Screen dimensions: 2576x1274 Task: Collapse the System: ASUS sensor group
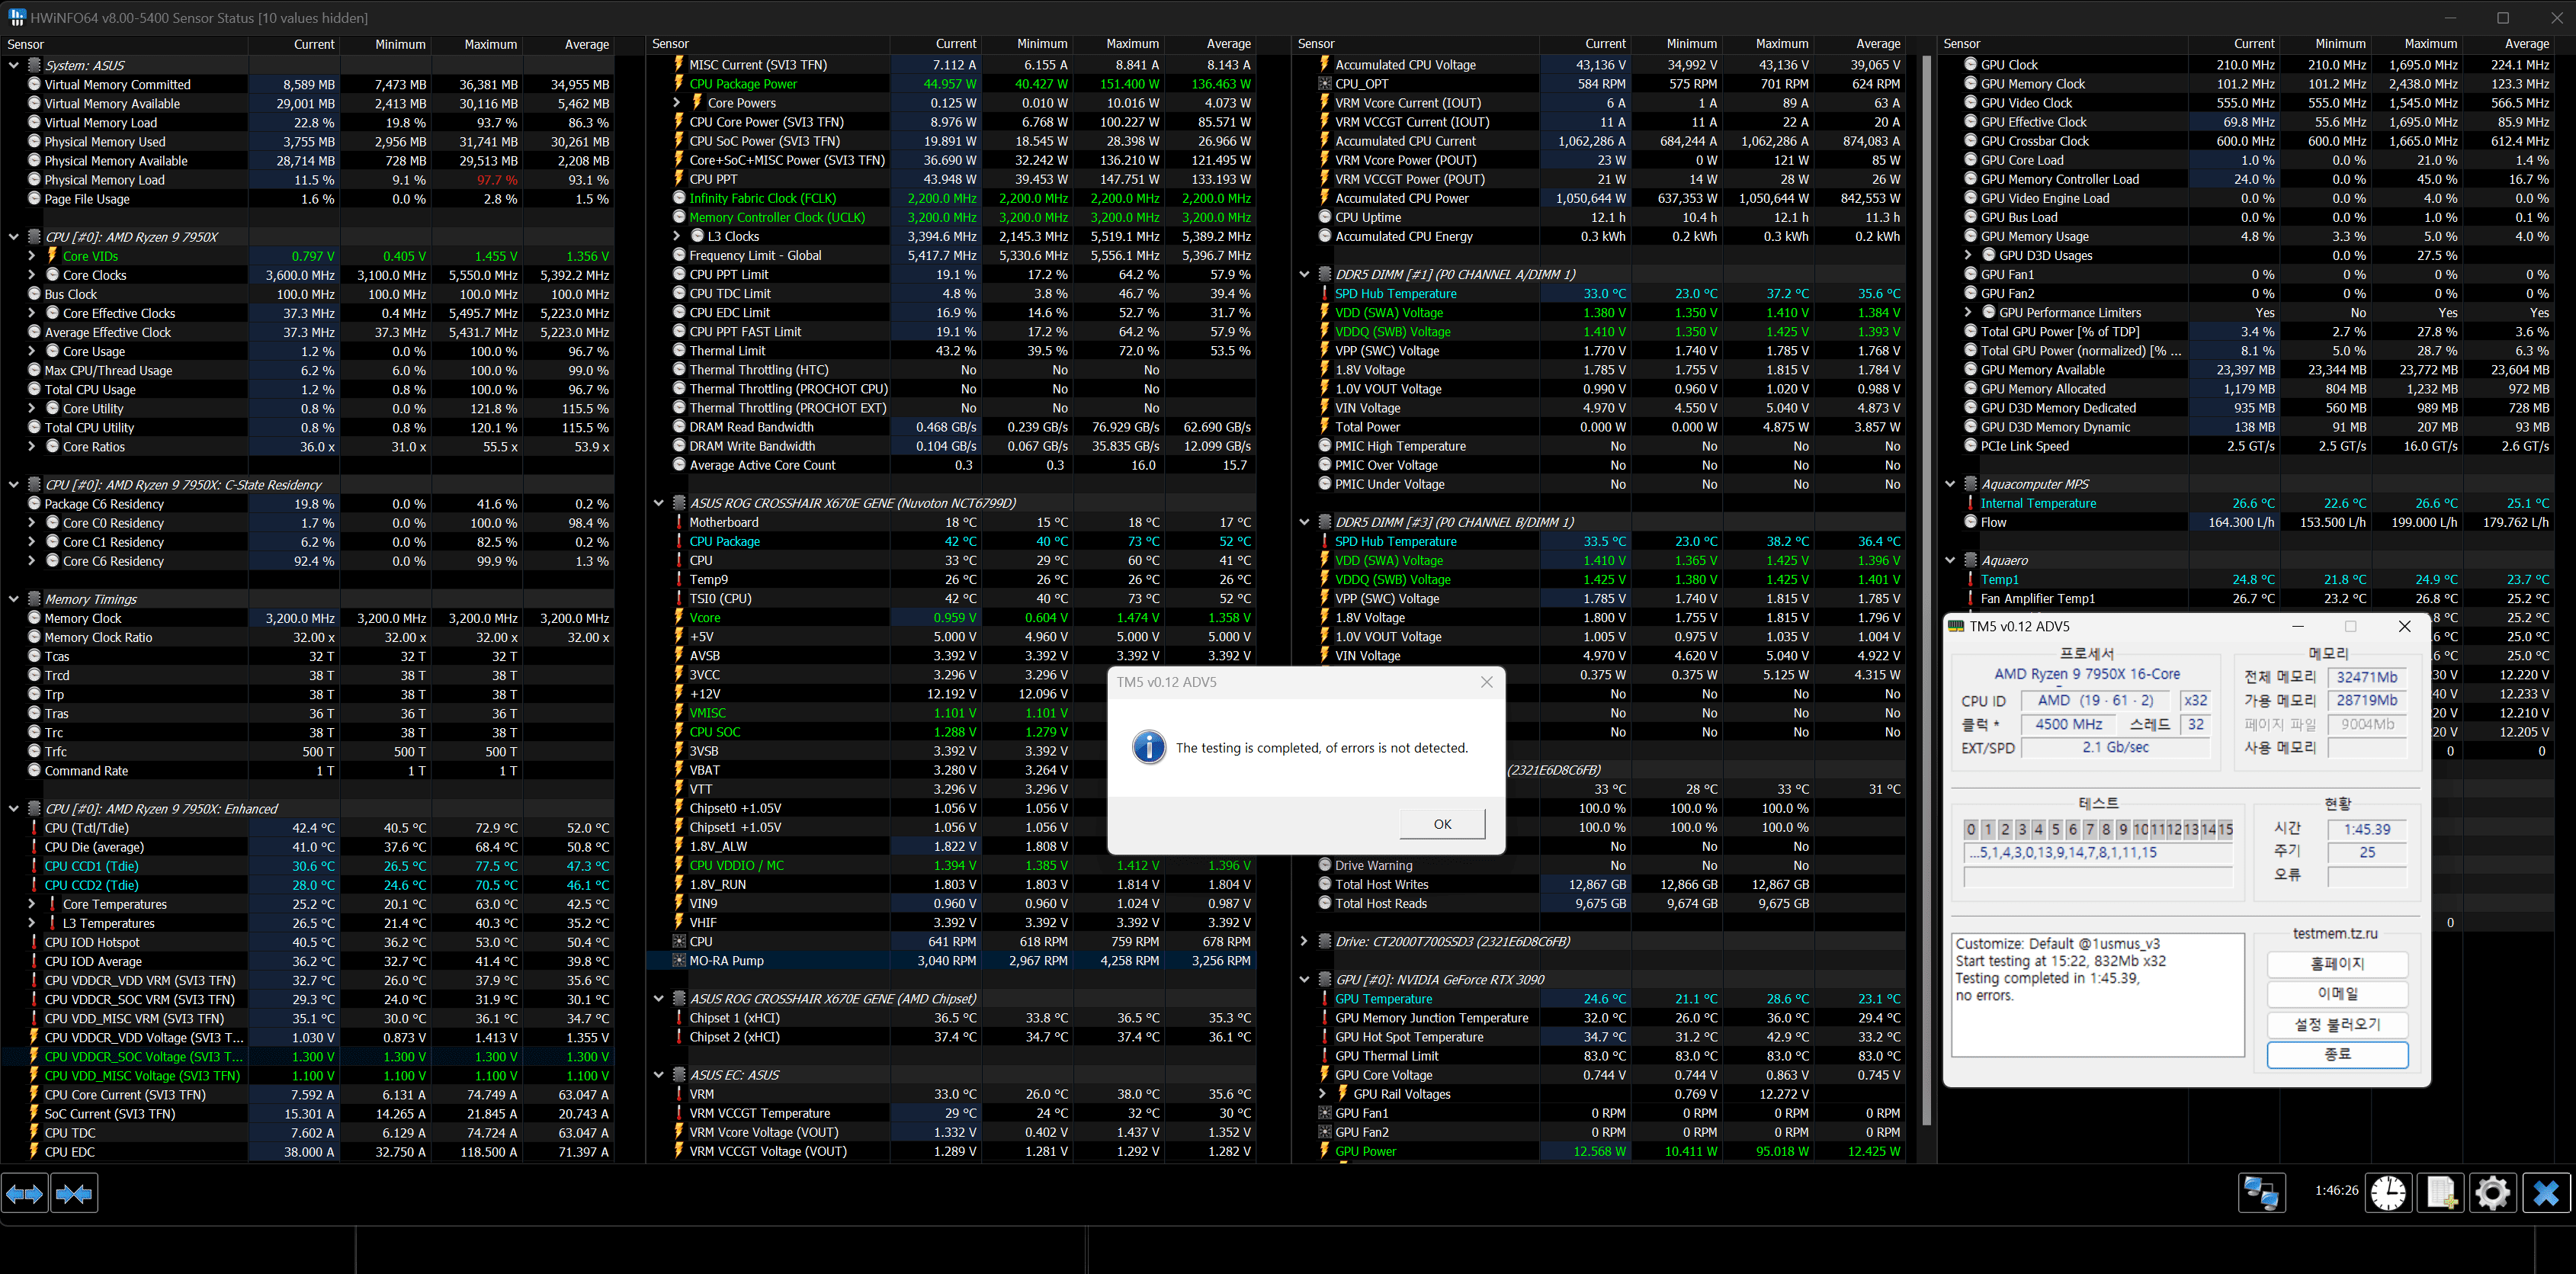pos(14,65)
